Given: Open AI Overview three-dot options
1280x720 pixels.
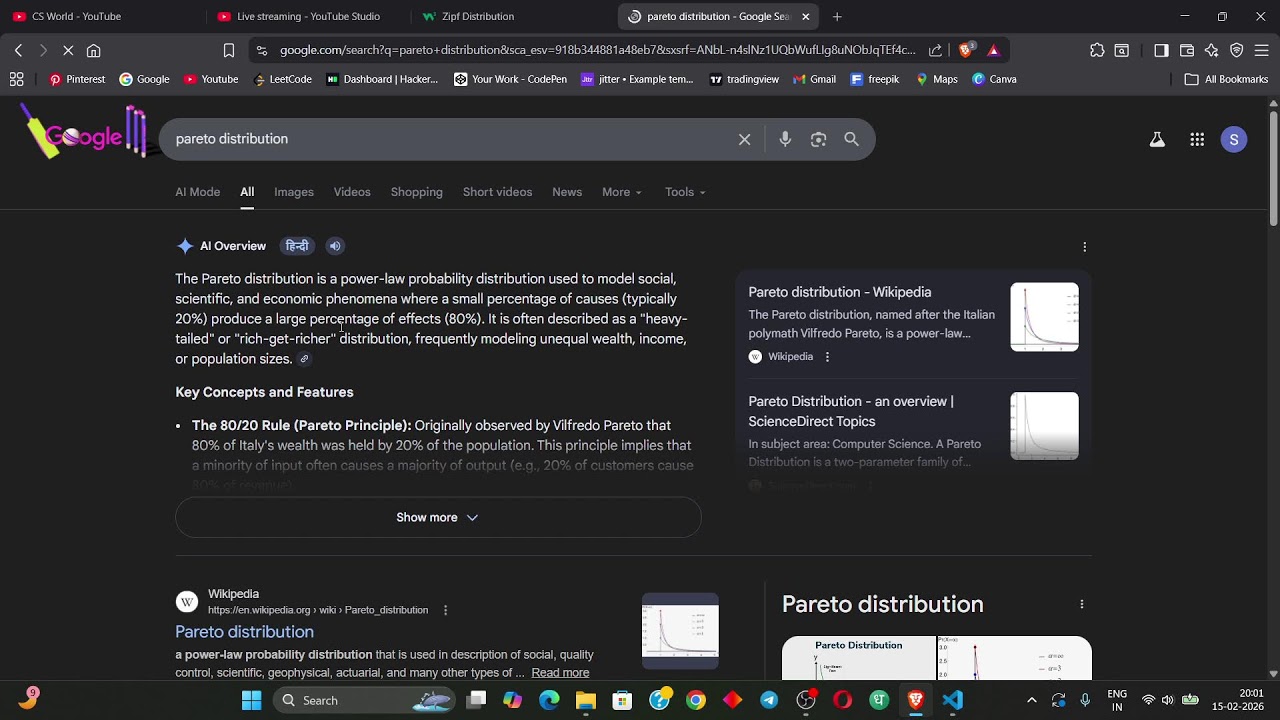Looking at the screenshot, I should click(x=1085, y=247).
